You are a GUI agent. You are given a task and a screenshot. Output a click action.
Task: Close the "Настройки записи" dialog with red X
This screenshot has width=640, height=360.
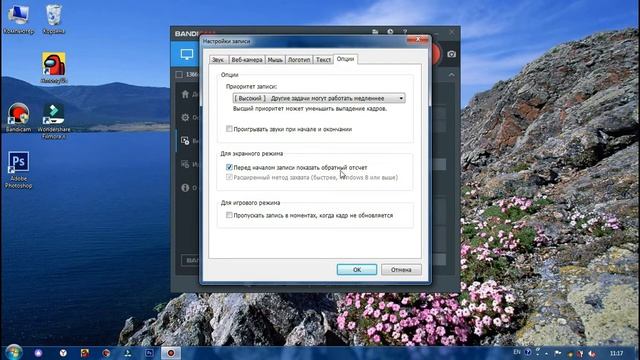[x=418, y=40]
